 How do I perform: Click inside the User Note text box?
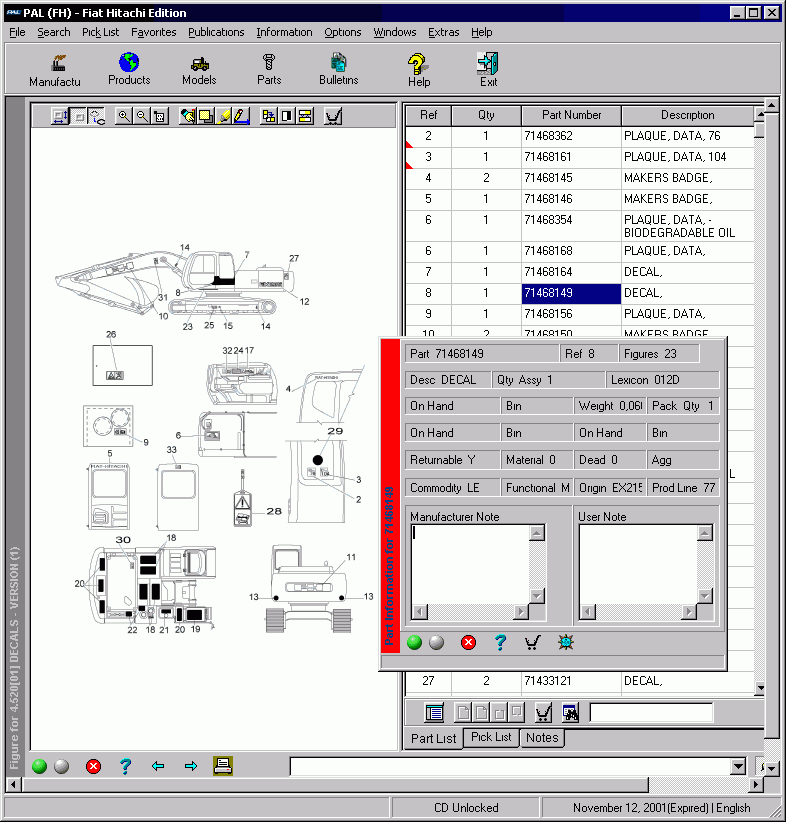click(x=638, y=564)
